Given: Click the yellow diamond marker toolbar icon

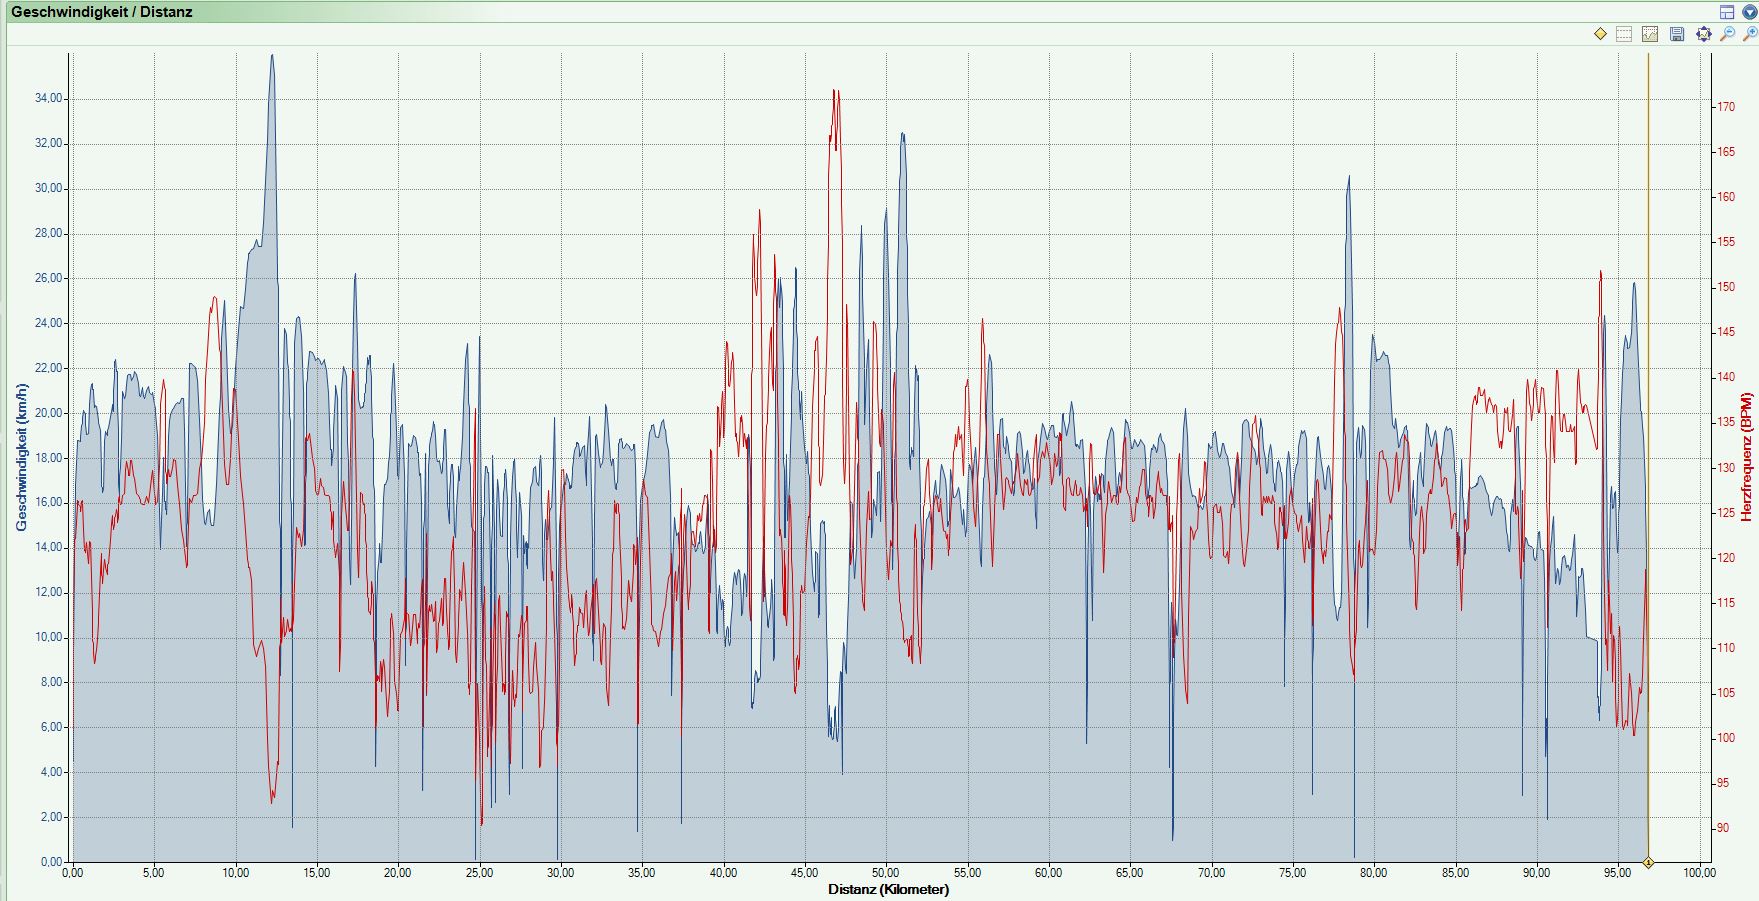Looking at the screenshot, I should point(1600,34).
